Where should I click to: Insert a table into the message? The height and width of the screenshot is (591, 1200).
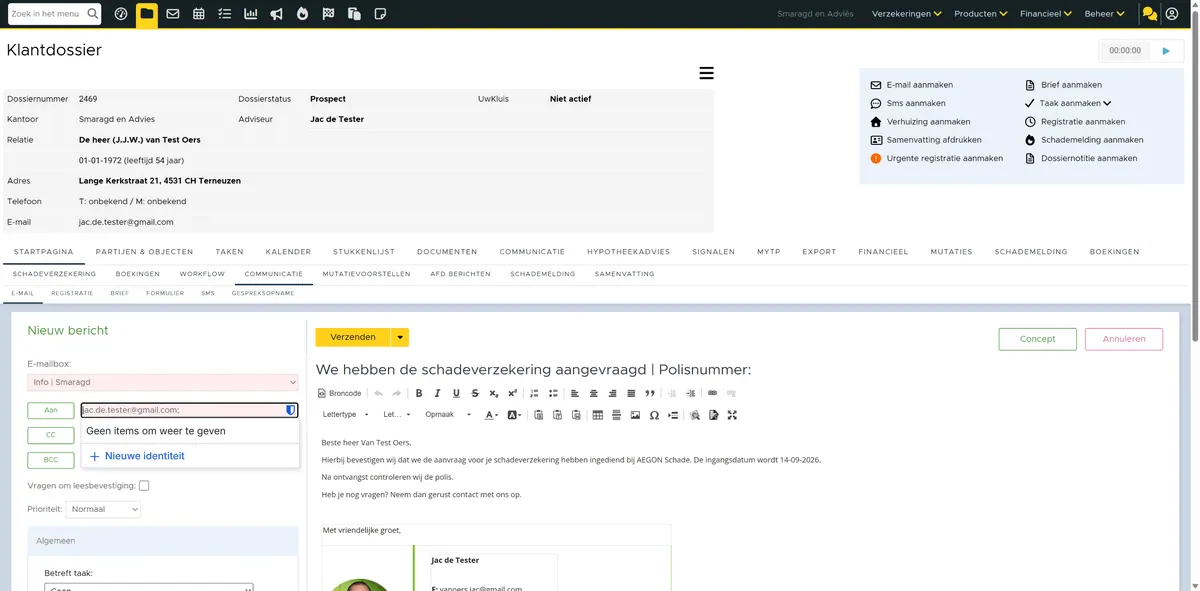pyautogui.click(x=598, y=415)
